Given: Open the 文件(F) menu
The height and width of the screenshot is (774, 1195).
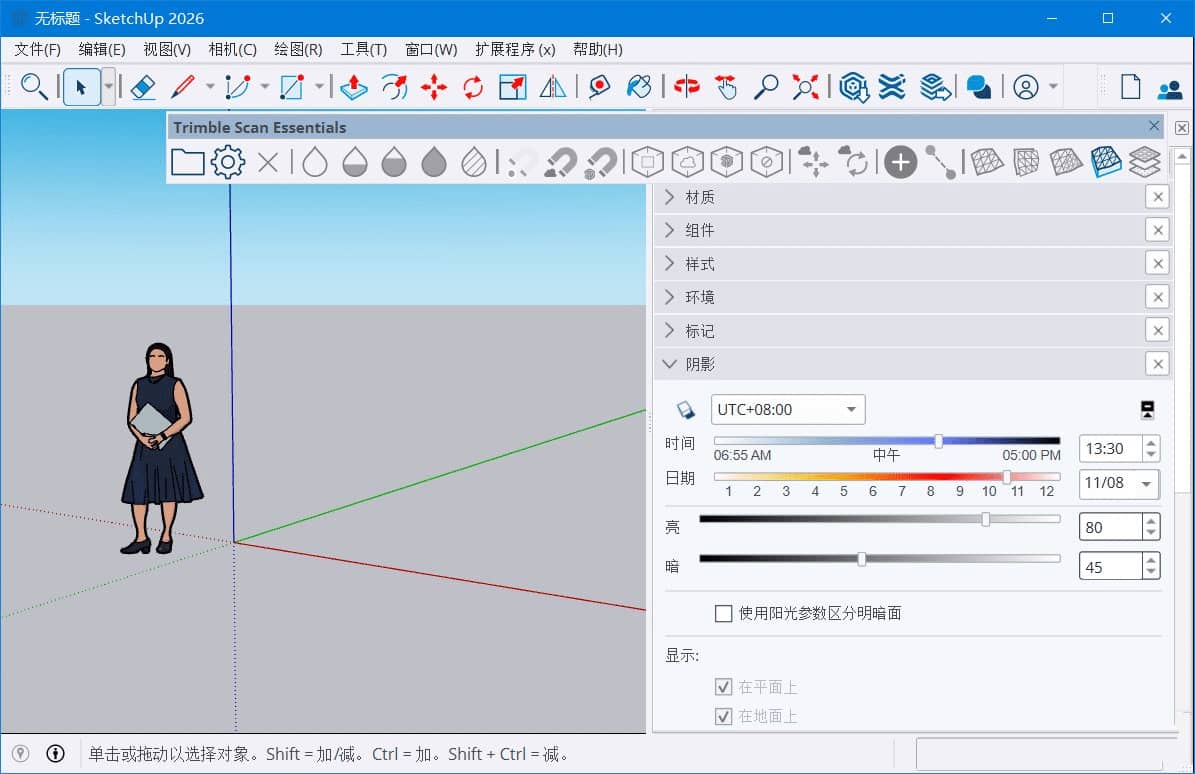Looking at the screenshot, I should (37, 50).
